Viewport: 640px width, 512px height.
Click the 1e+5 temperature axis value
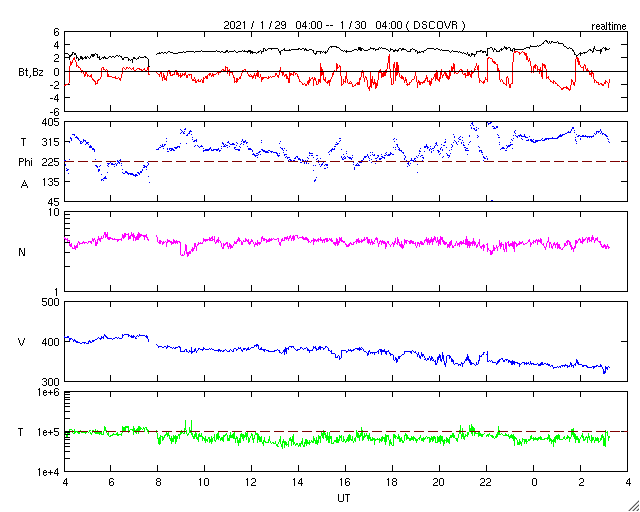click(49, 432)
